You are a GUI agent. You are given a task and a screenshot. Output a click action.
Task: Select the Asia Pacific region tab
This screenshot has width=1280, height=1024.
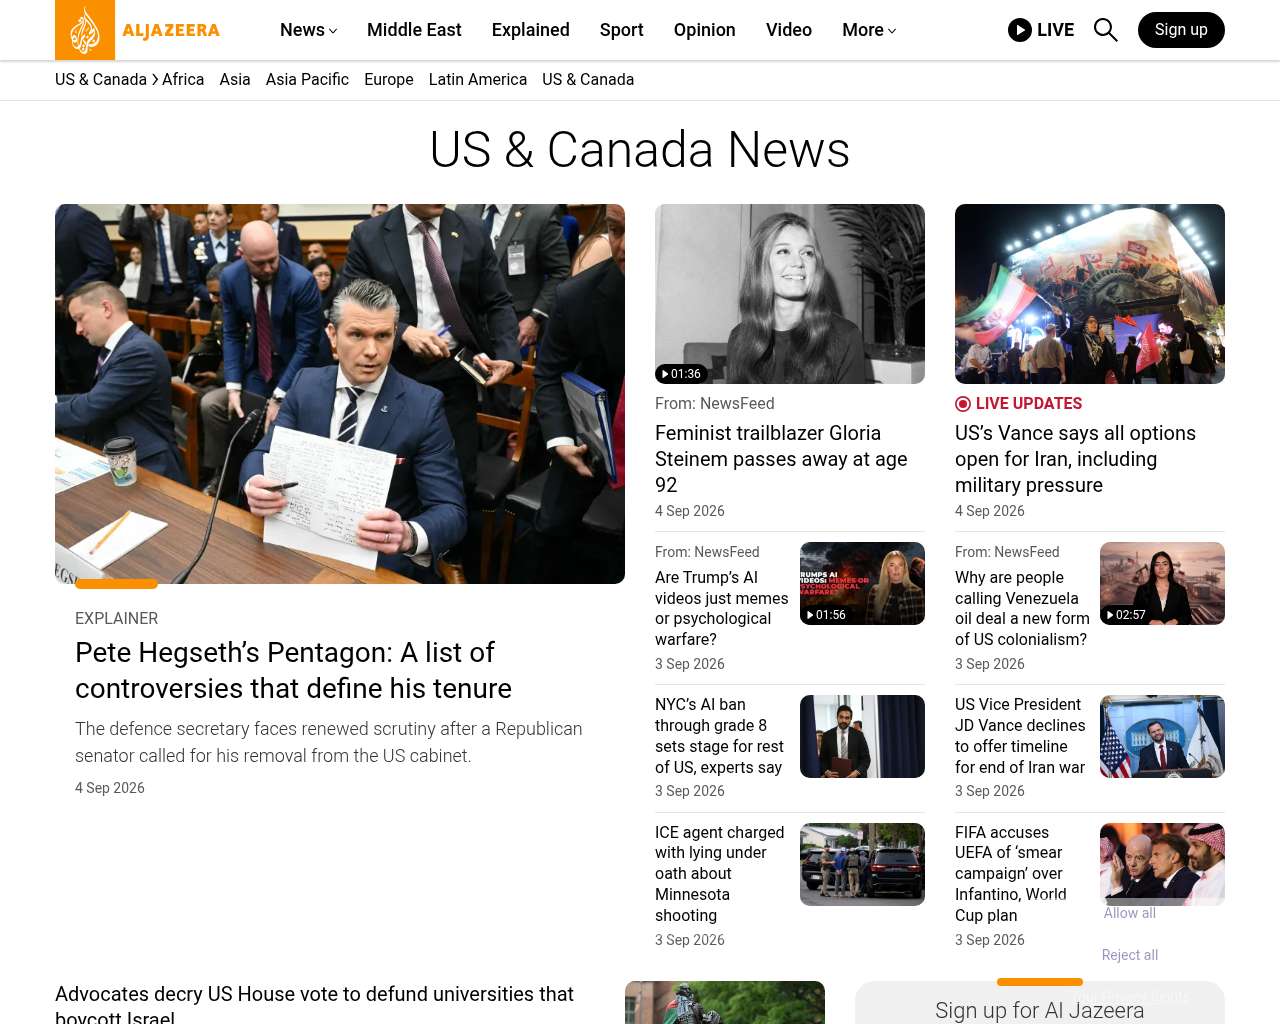point(307,79)
